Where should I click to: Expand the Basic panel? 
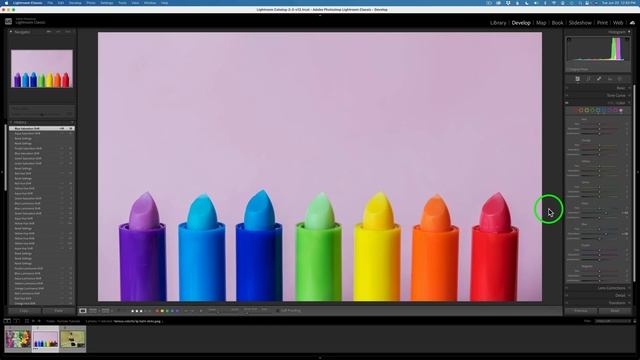click(629, 88)
